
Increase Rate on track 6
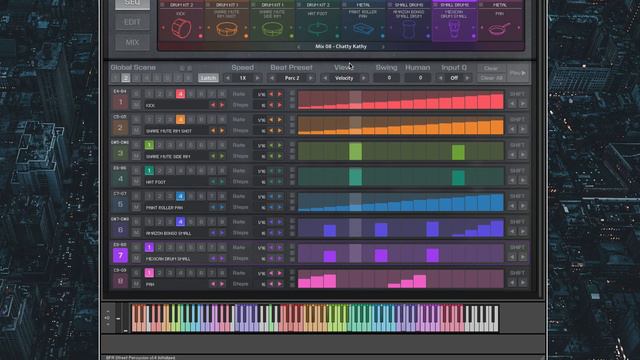[x=280, y=222]
